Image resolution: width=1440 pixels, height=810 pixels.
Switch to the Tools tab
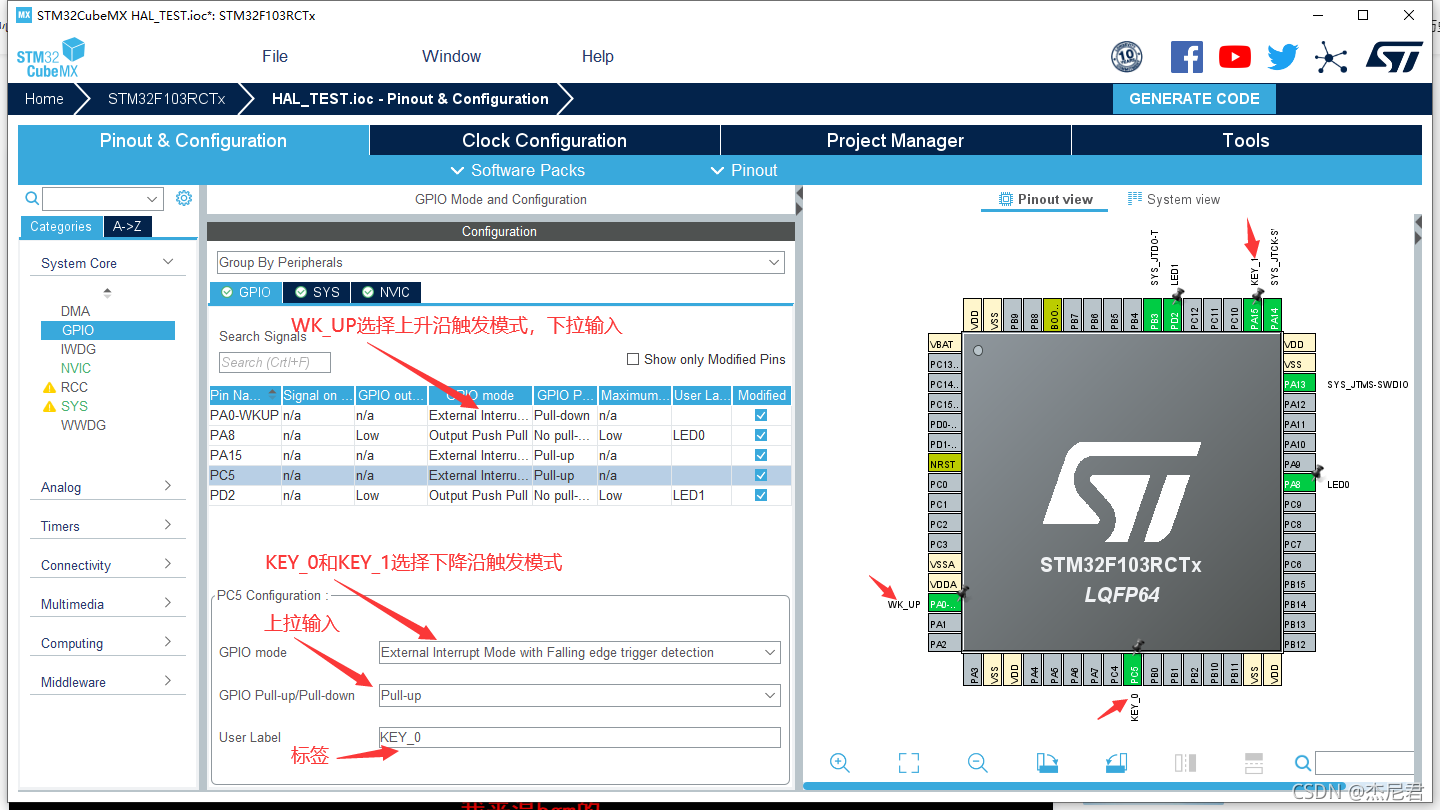click(x=1246, y=140)
